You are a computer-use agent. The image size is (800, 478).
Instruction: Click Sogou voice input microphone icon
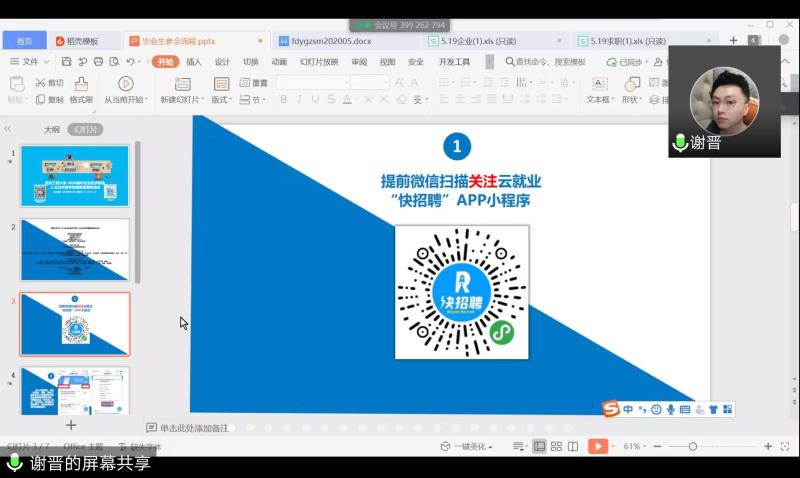[x=670, y=409]
